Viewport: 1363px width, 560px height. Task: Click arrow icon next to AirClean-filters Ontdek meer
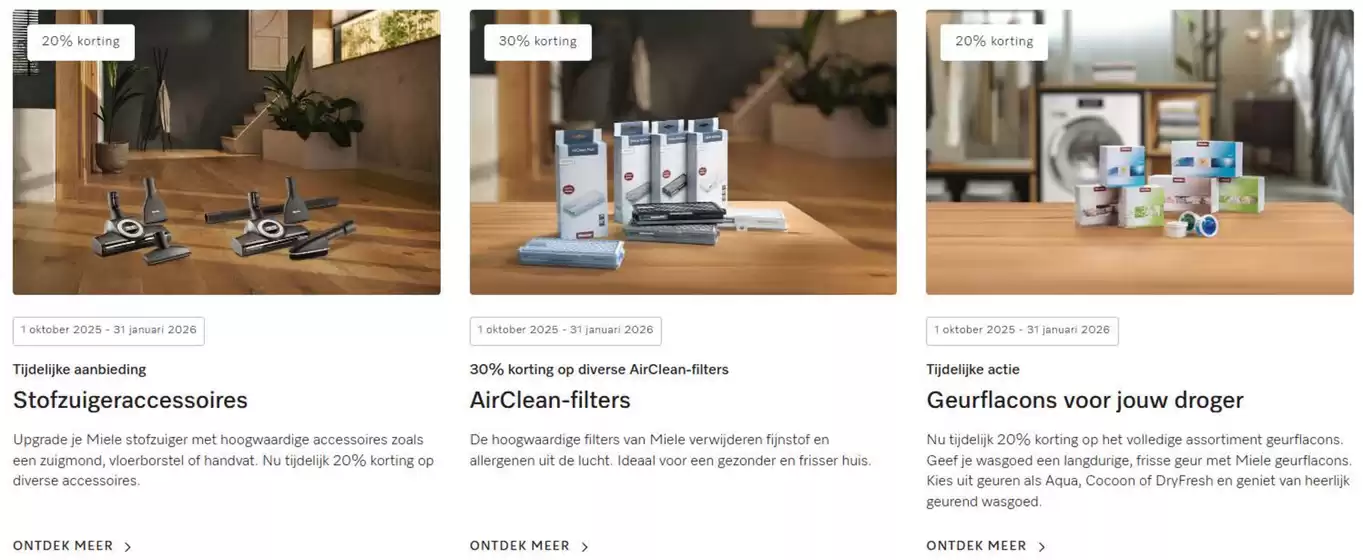585,547
